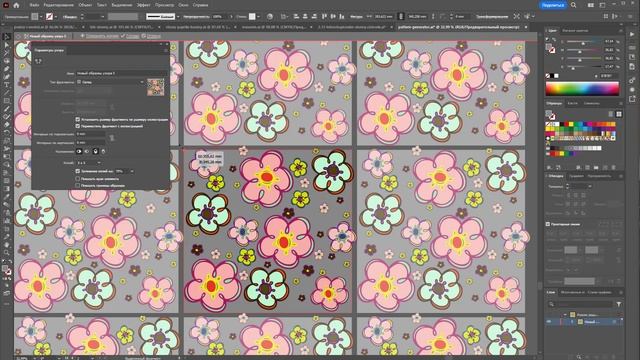Viewport: 640px width, 360px height.
Task: Switch to the Brushes tab beside Swatches
Action: (572, 103)
